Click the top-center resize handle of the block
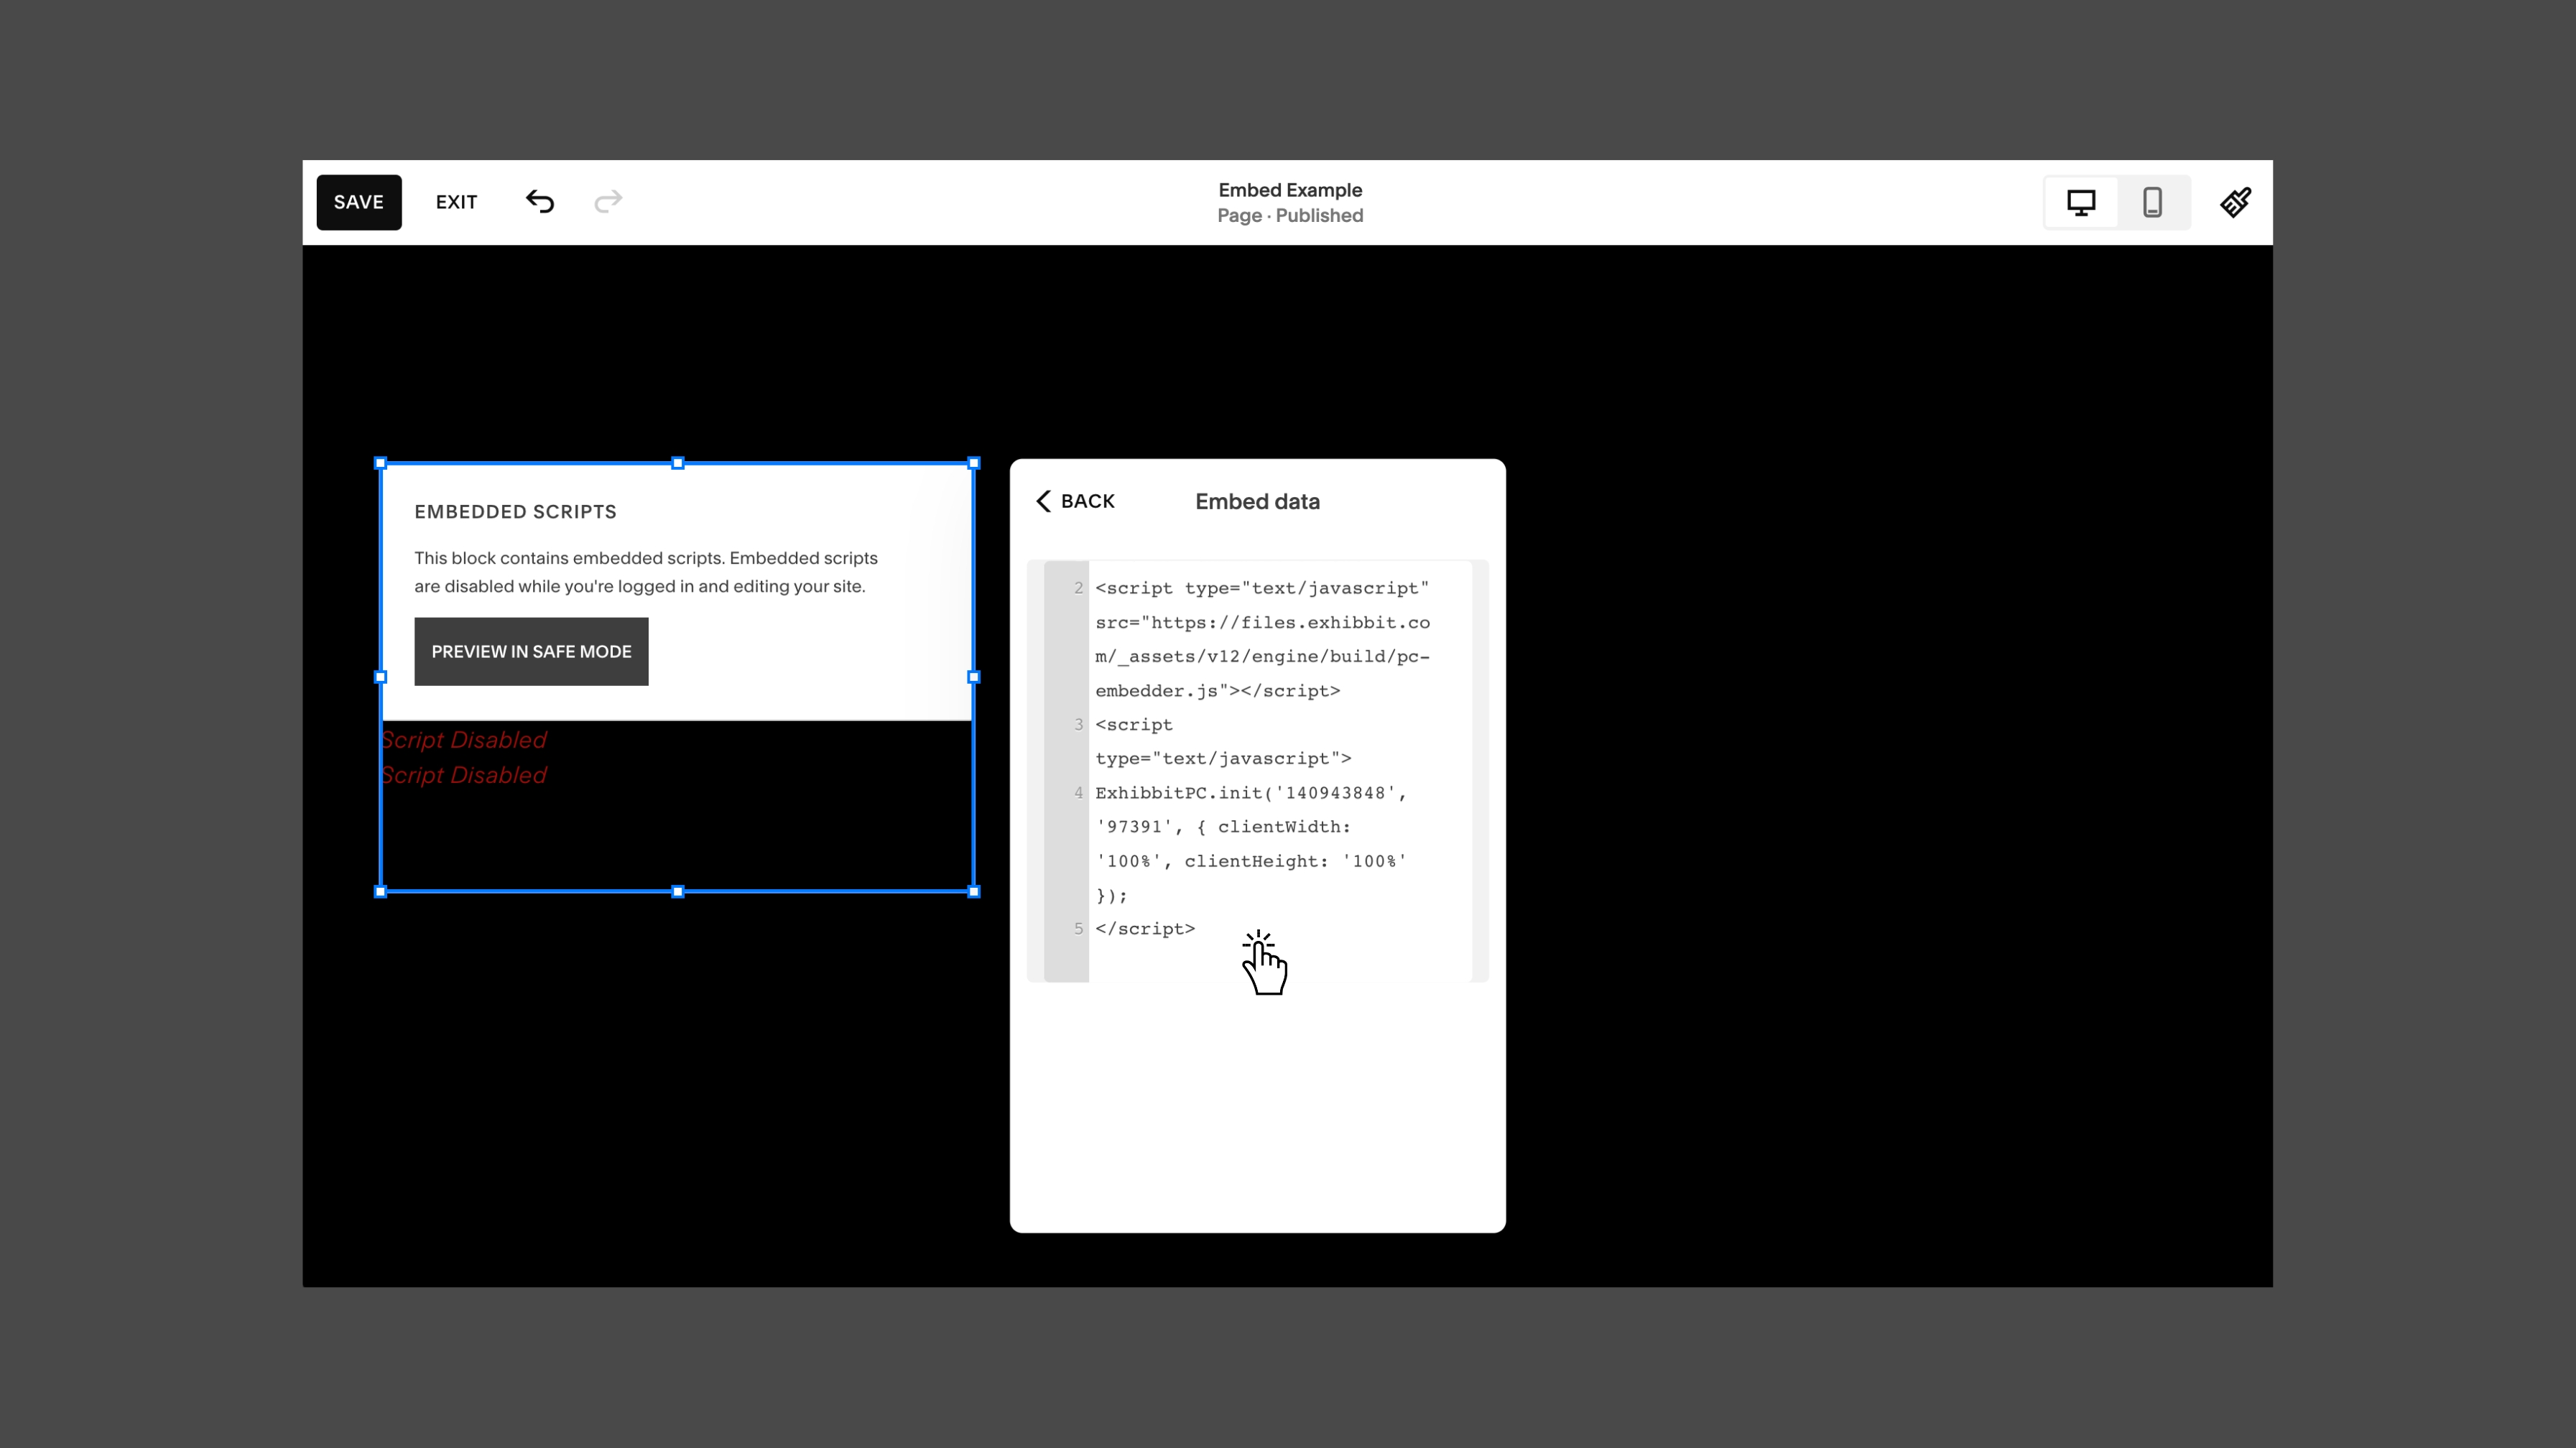The image size is (2576, 1448). [x=678, y=463]
